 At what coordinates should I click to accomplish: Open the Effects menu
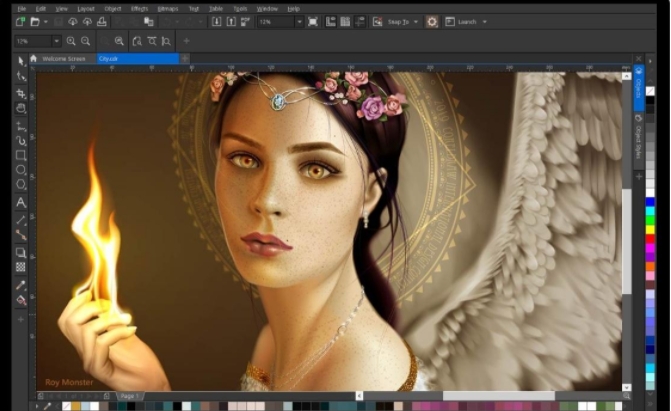pos(140,9)
